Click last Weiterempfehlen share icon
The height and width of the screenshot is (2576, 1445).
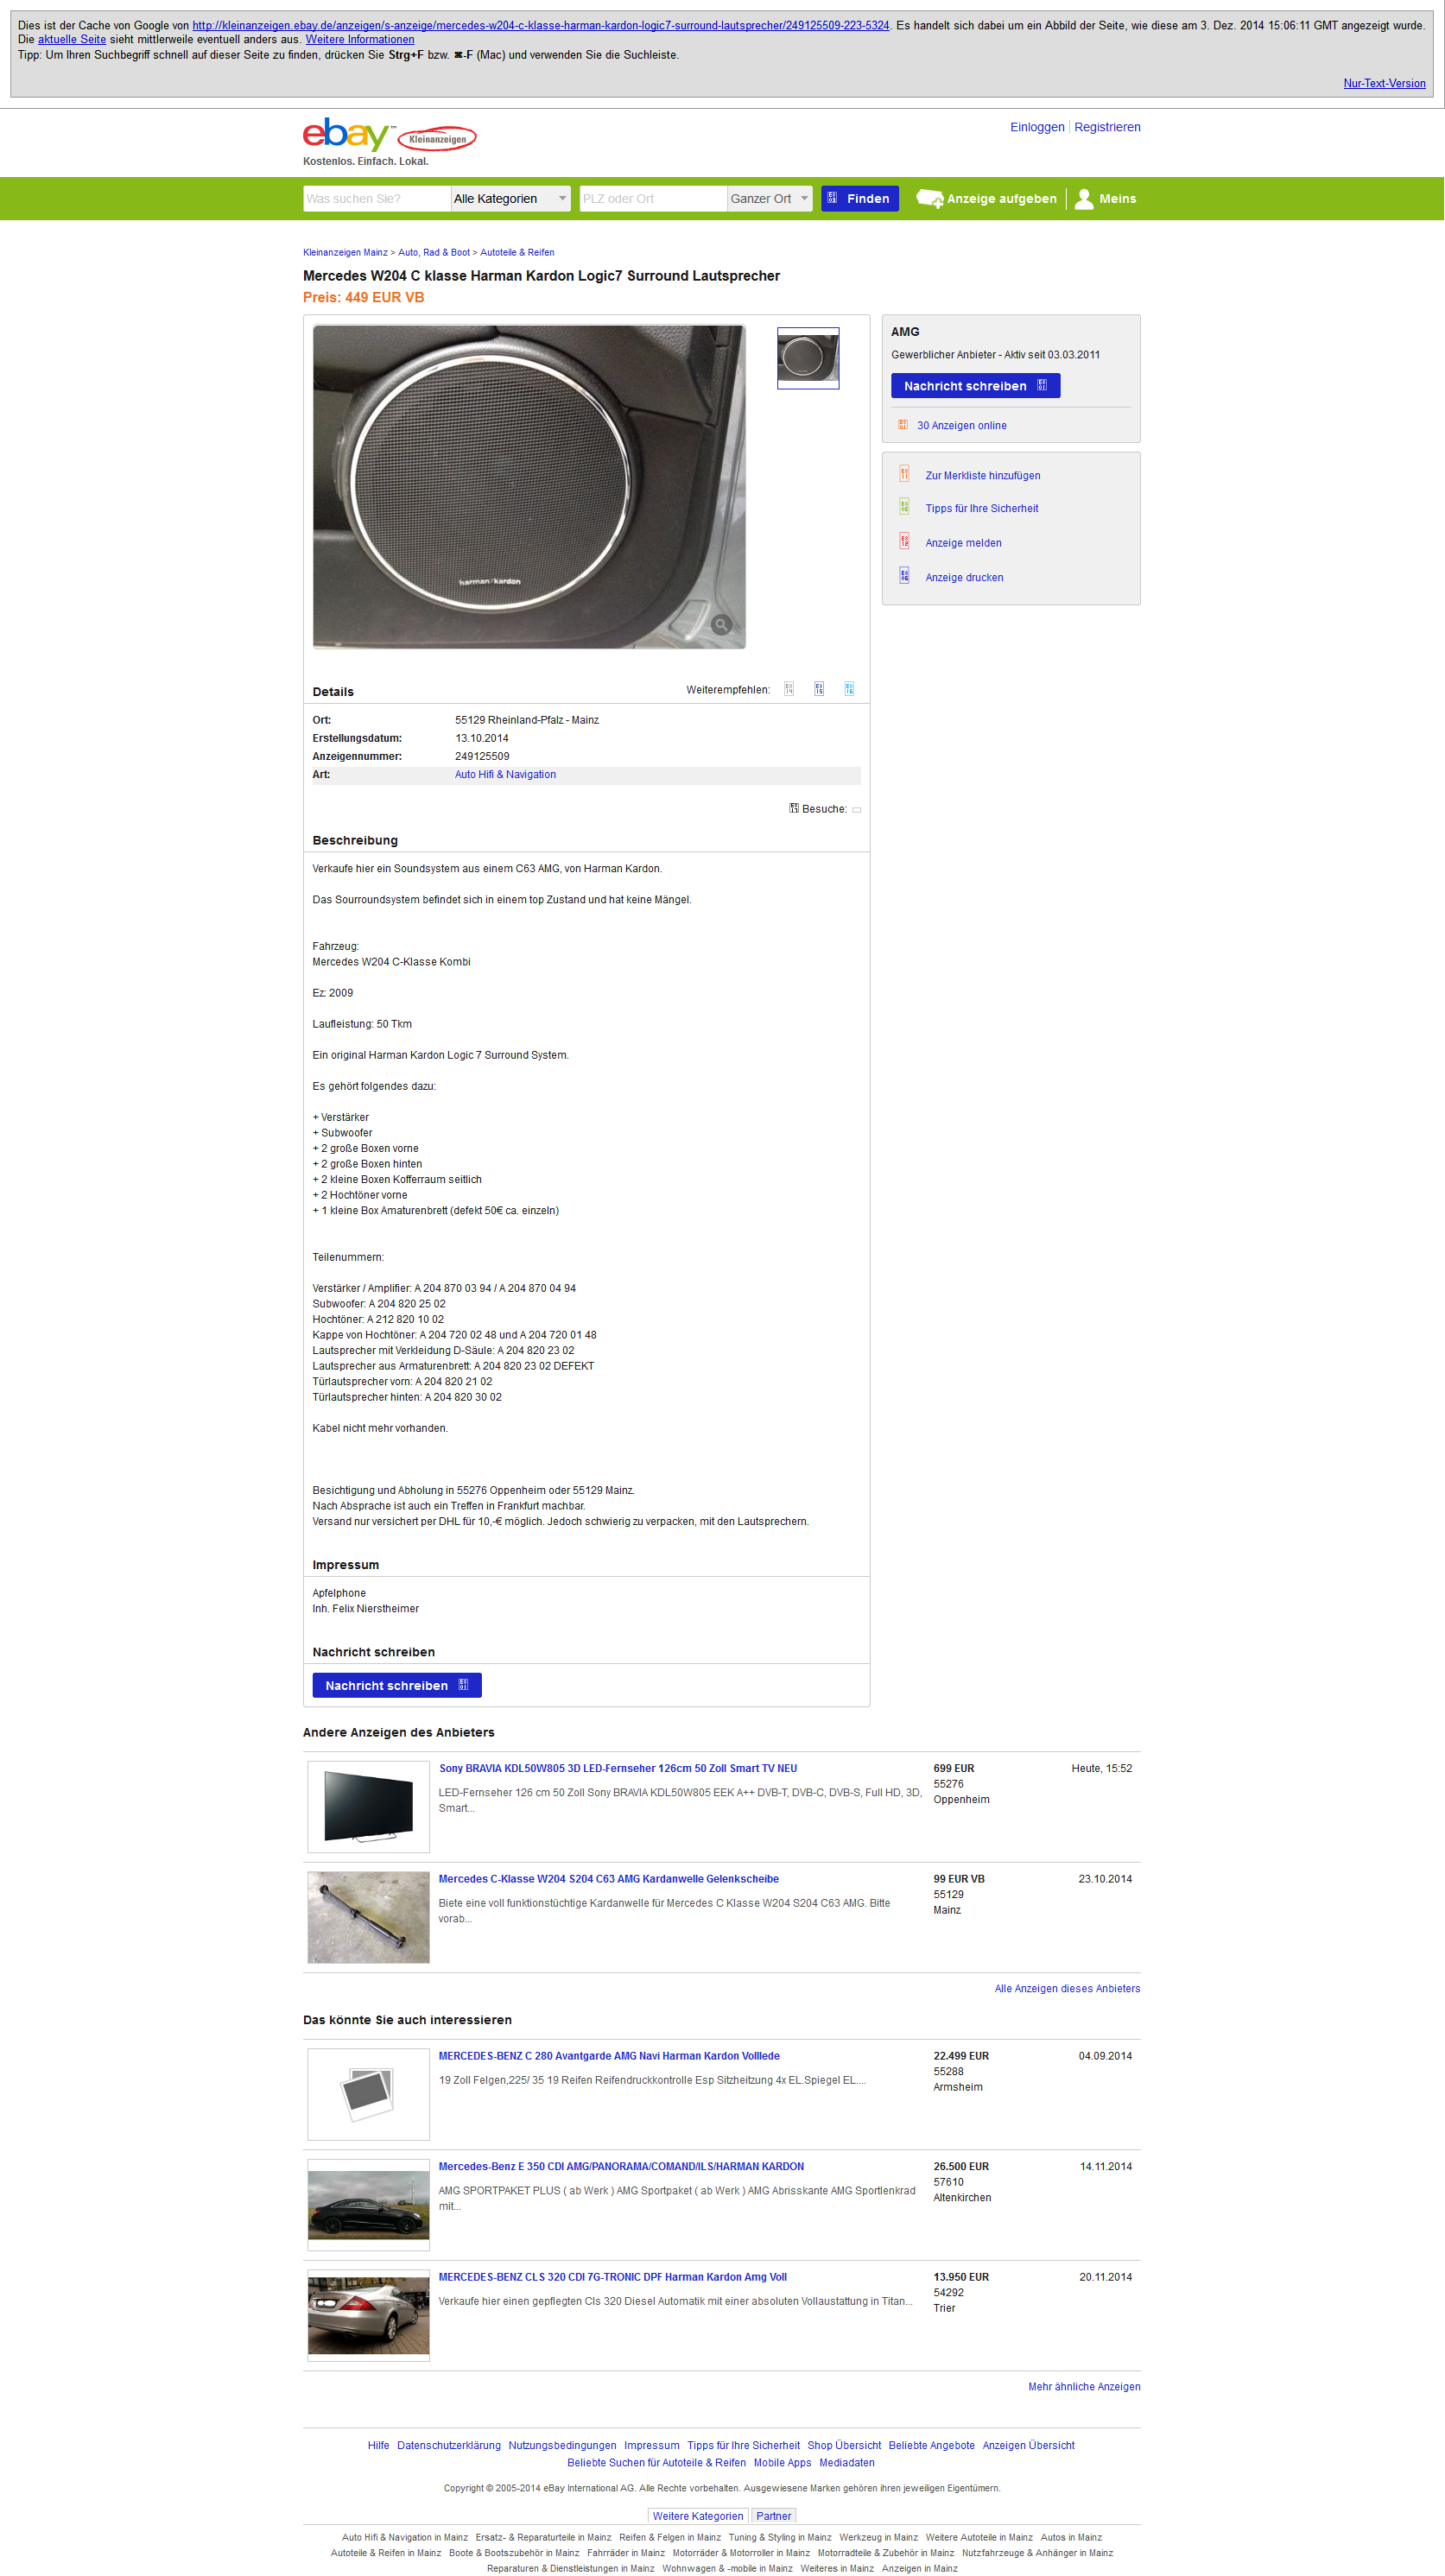[849, 689]
